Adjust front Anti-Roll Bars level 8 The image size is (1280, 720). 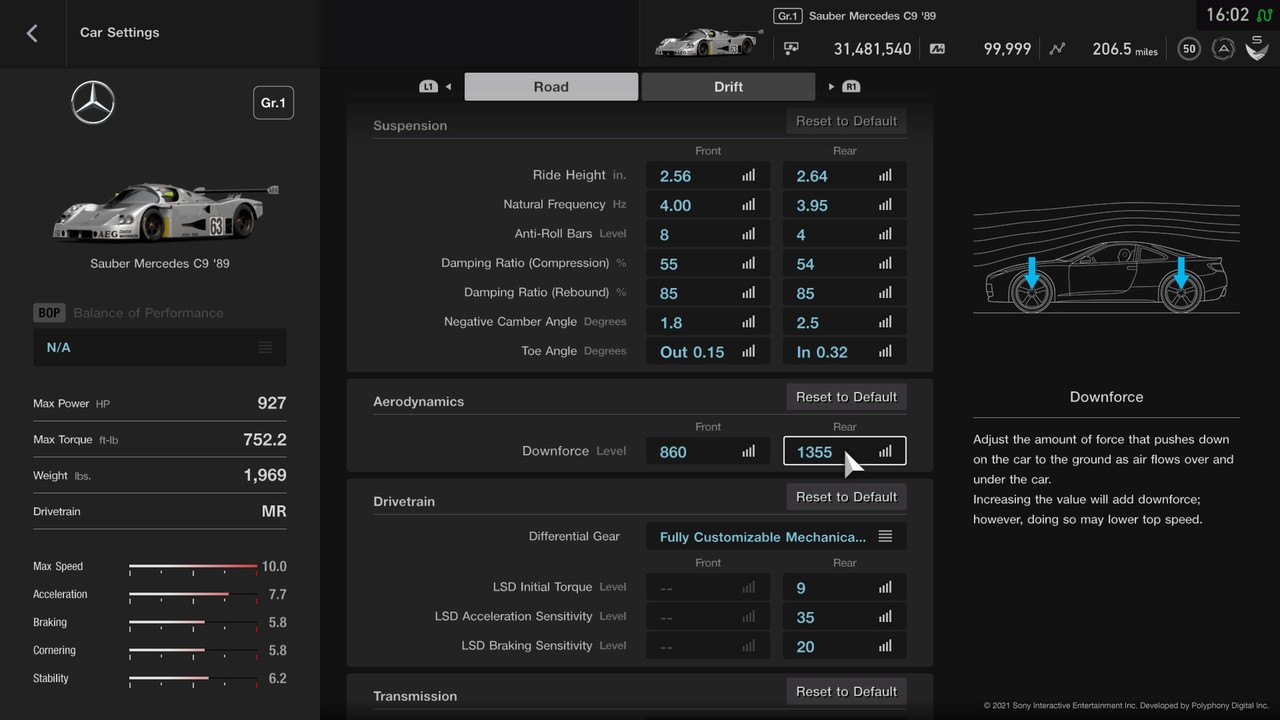click(x=708, y=234)
